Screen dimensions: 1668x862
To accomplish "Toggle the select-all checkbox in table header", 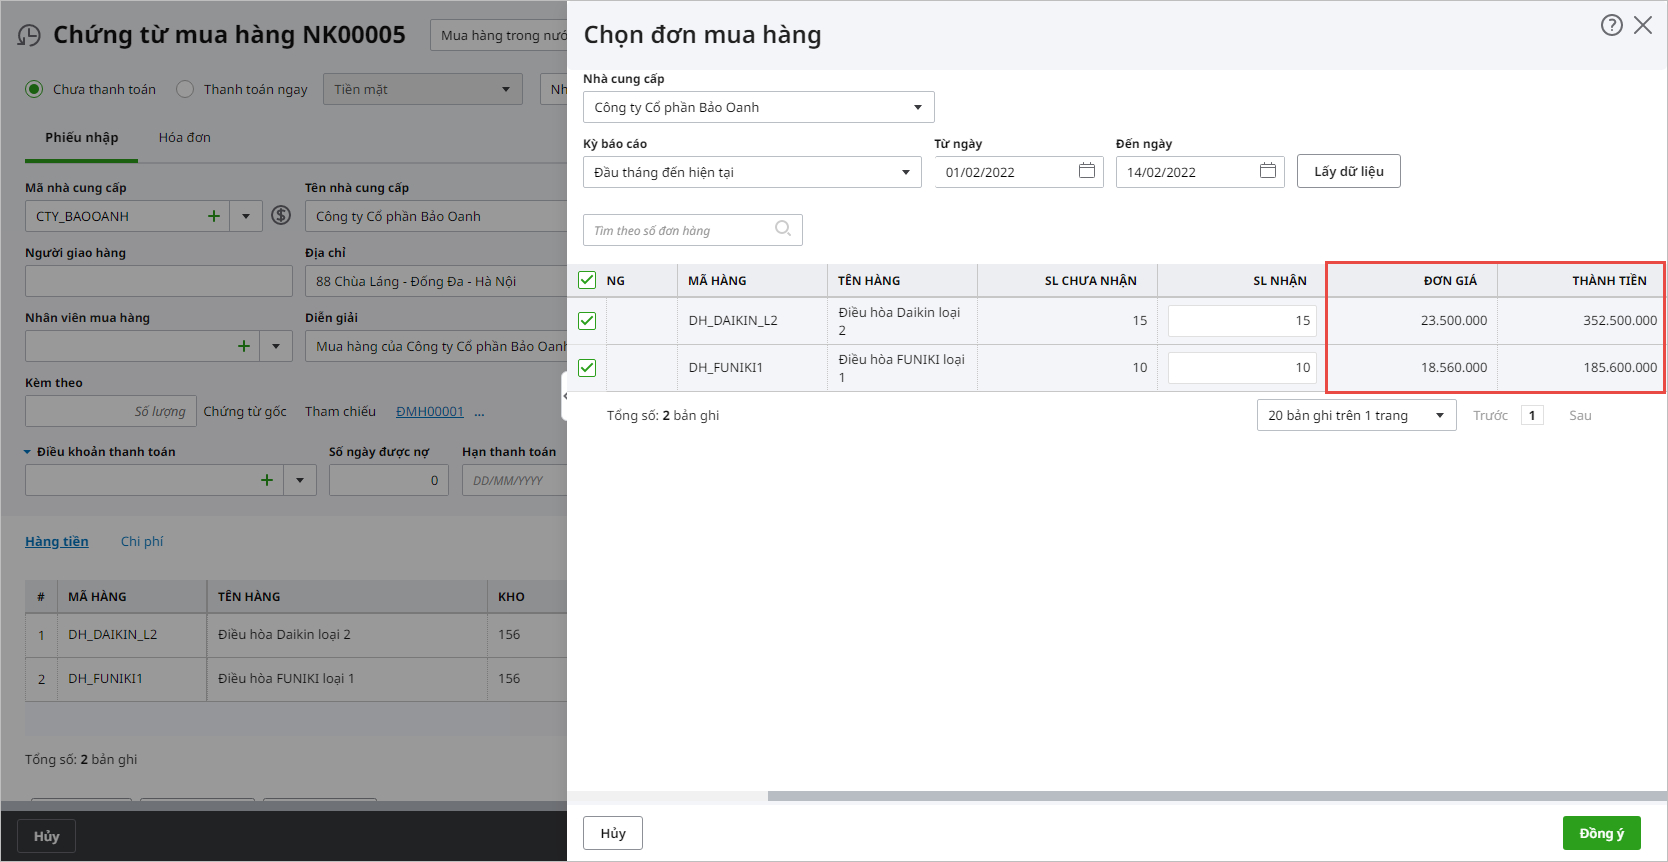I will (x=587, y=280).
